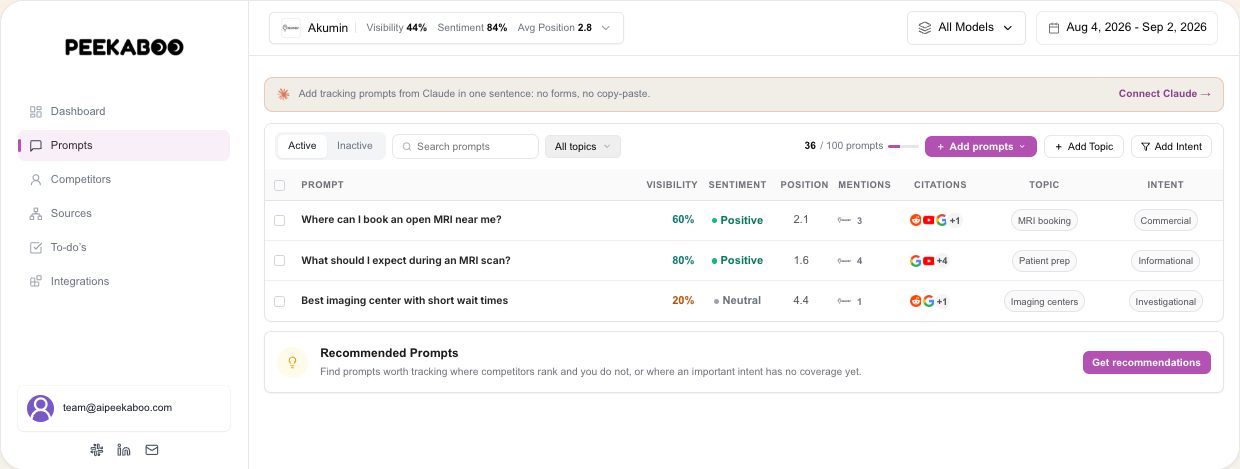Open Integrations in sidebar

(x=124, y=281)
